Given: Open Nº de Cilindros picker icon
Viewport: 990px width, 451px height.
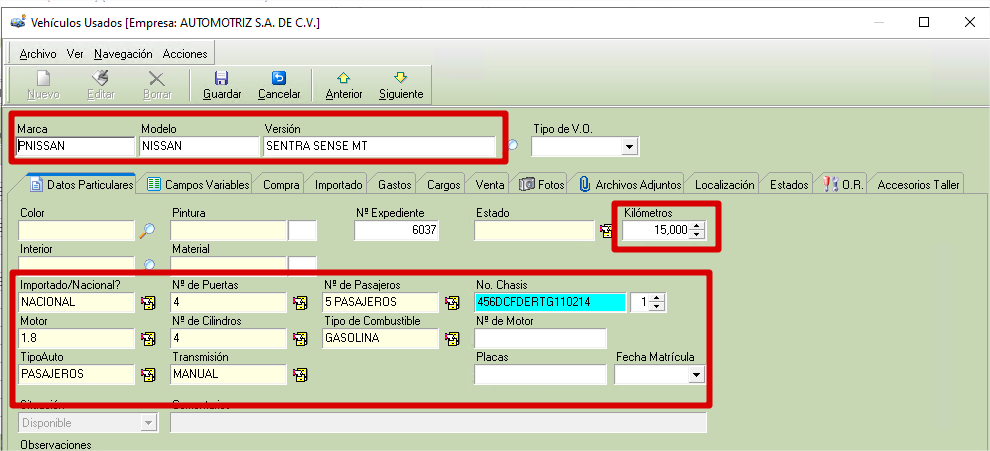Looking at the screenshot, I should [300, 339].
